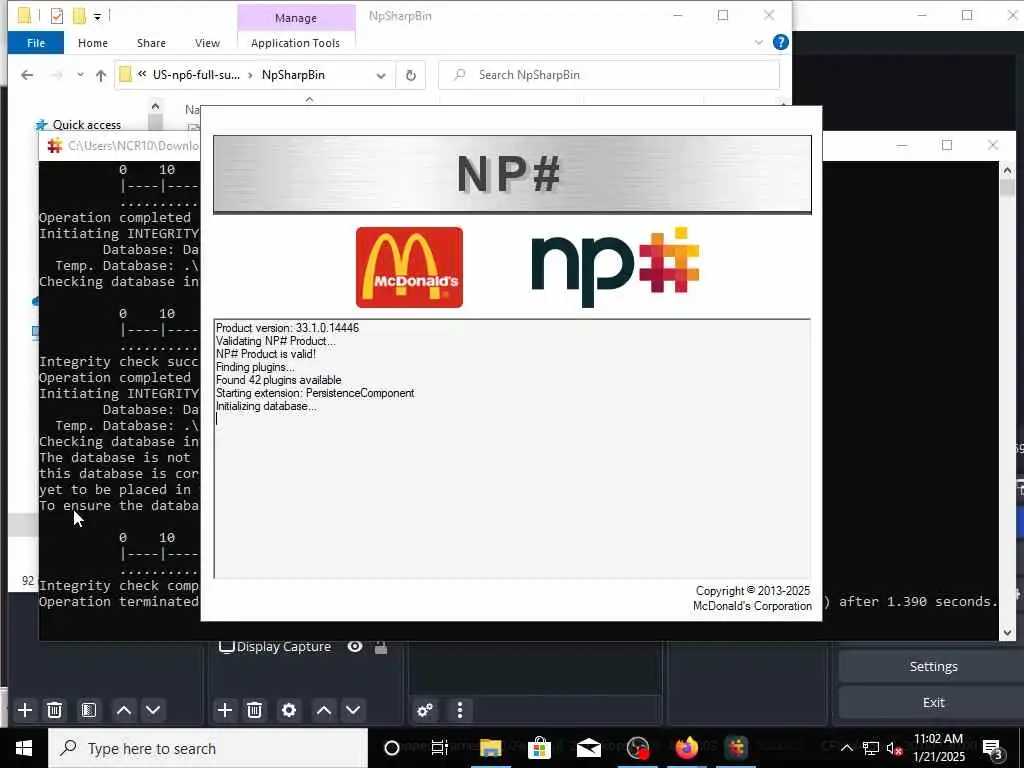Open Windows notification center

click(x=992, y=748)
